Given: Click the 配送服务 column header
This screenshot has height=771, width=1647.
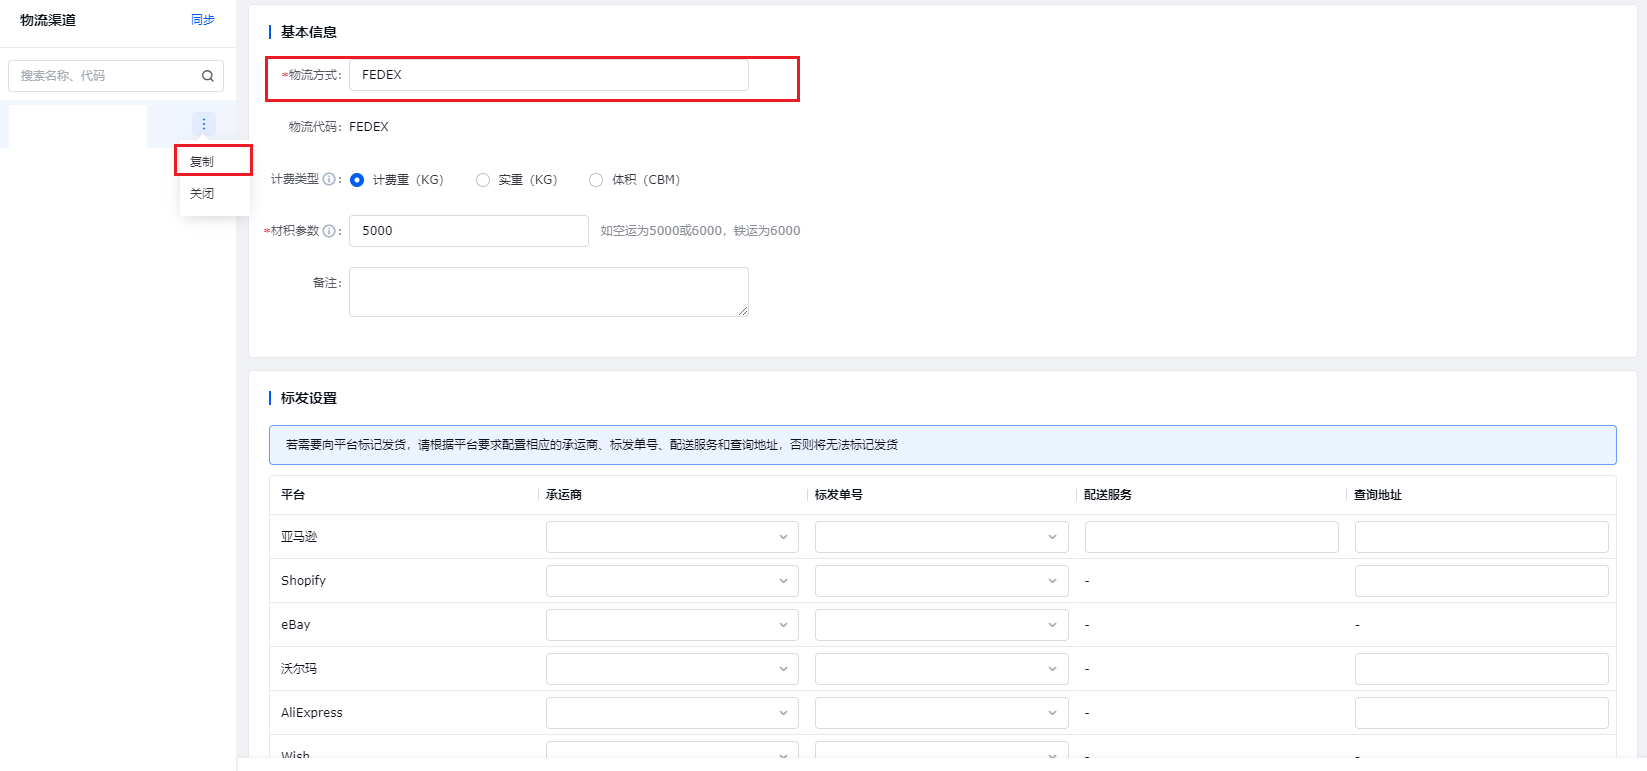Looking at the screenshot, I should click(x=1108, y=495).
